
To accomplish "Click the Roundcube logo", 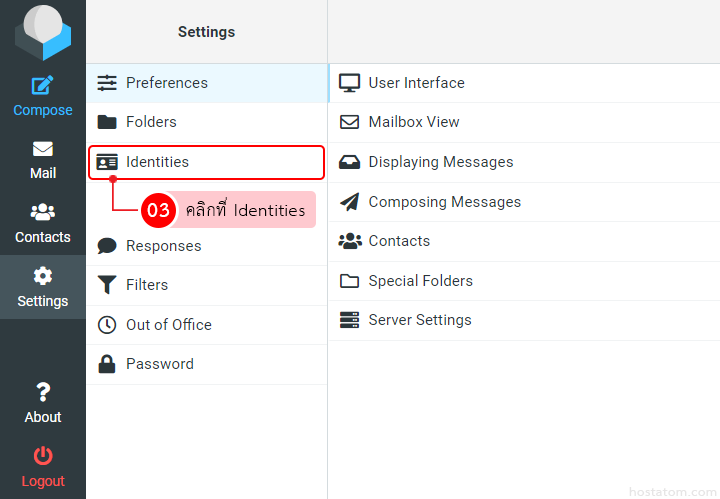I will [42, 32].
